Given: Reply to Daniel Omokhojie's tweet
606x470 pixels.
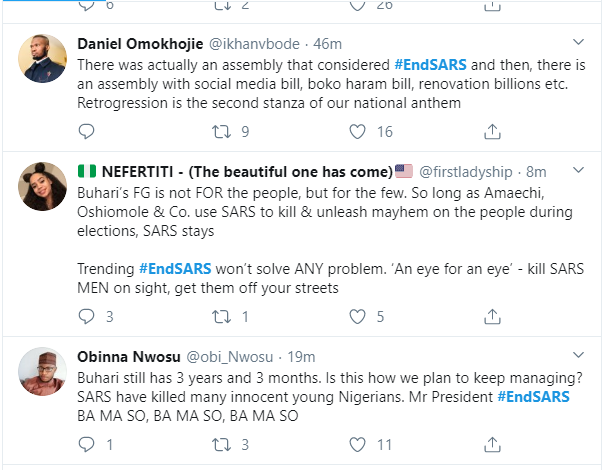Looking at the screenshot, I should point(87,131).
